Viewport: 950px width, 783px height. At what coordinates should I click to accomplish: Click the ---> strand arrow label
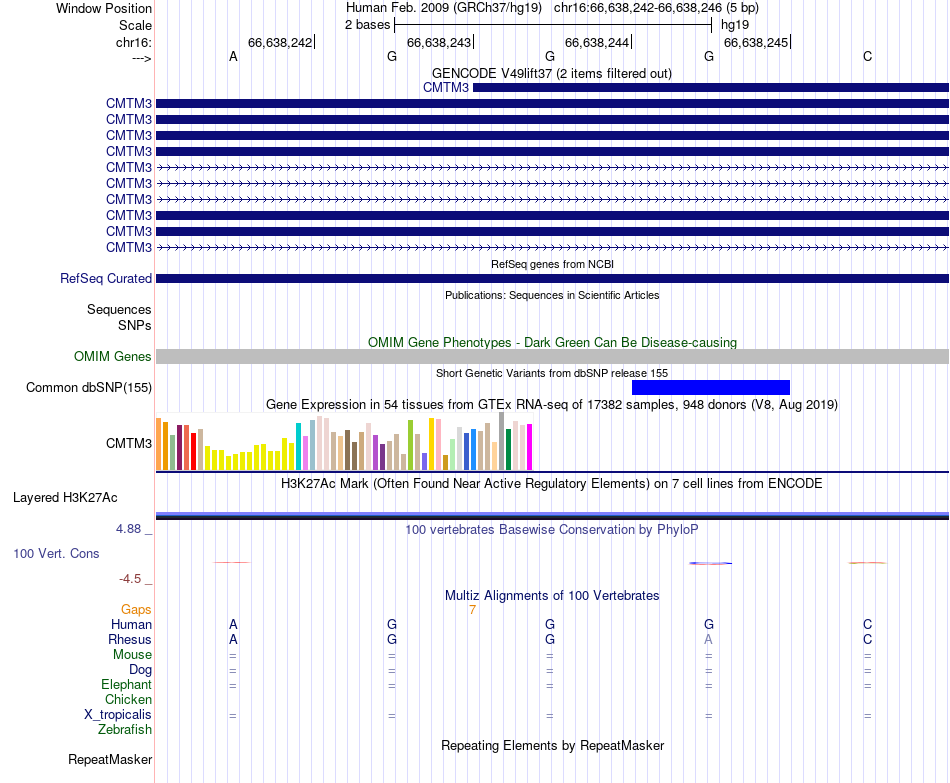click(141, 58)
